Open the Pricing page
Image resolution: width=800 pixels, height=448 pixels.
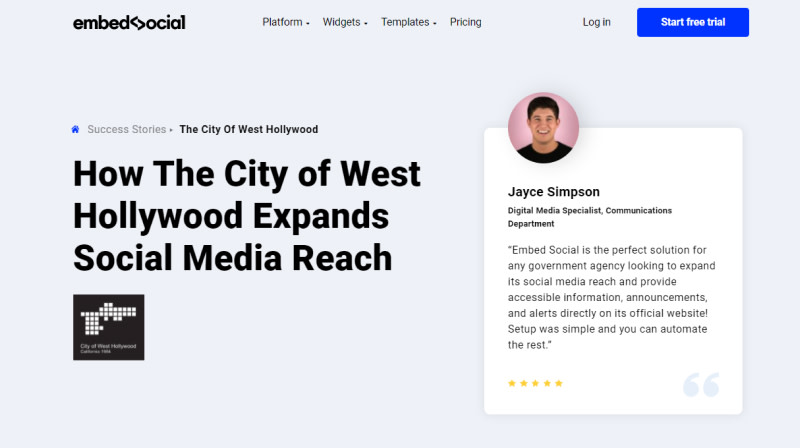click(x=465, y=22)
